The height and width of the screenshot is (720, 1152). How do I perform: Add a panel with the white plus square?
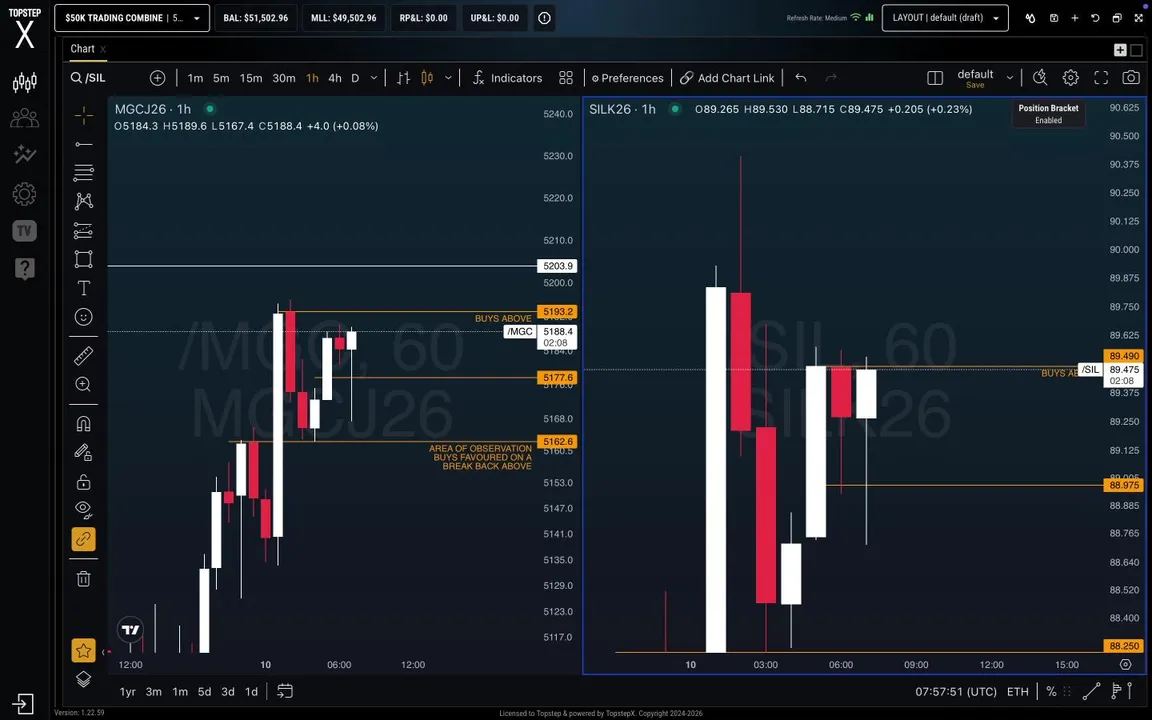click(x=1120, y=49)
